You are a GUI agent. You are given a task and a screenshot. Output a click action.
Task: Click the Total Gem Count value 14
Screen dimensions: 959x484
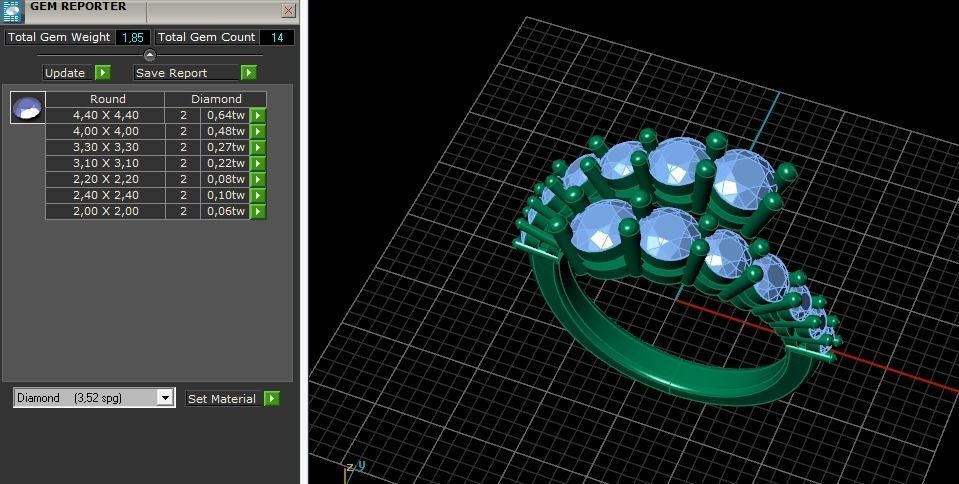[x=277, y=37]
